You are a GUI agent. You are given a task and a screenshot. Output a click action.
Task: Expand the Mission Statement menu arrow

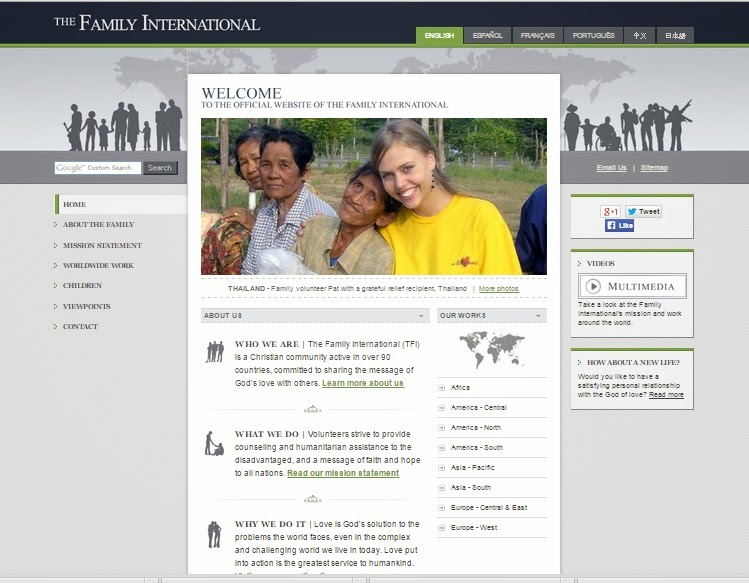(55, 246)
